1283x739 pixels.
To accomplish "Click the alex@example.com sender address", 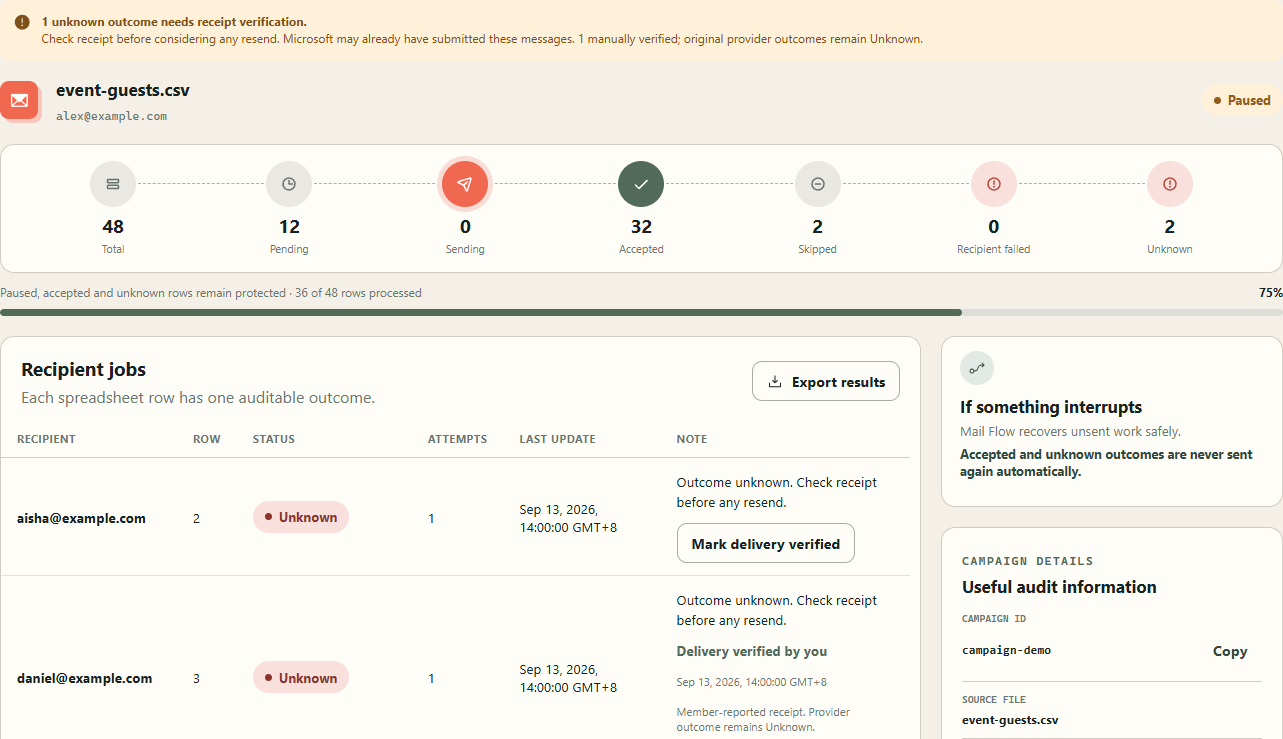I will [x=112, y=116].
